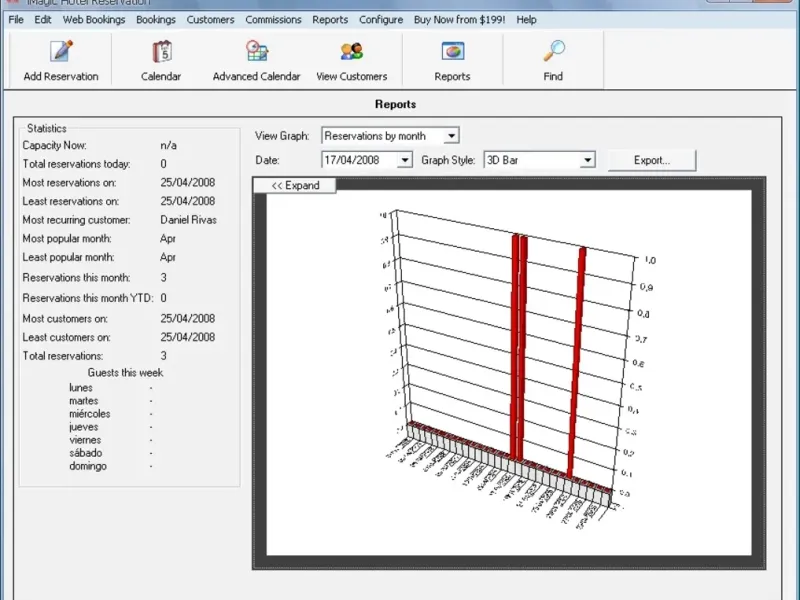Open the Customers menu

(210, 20)
